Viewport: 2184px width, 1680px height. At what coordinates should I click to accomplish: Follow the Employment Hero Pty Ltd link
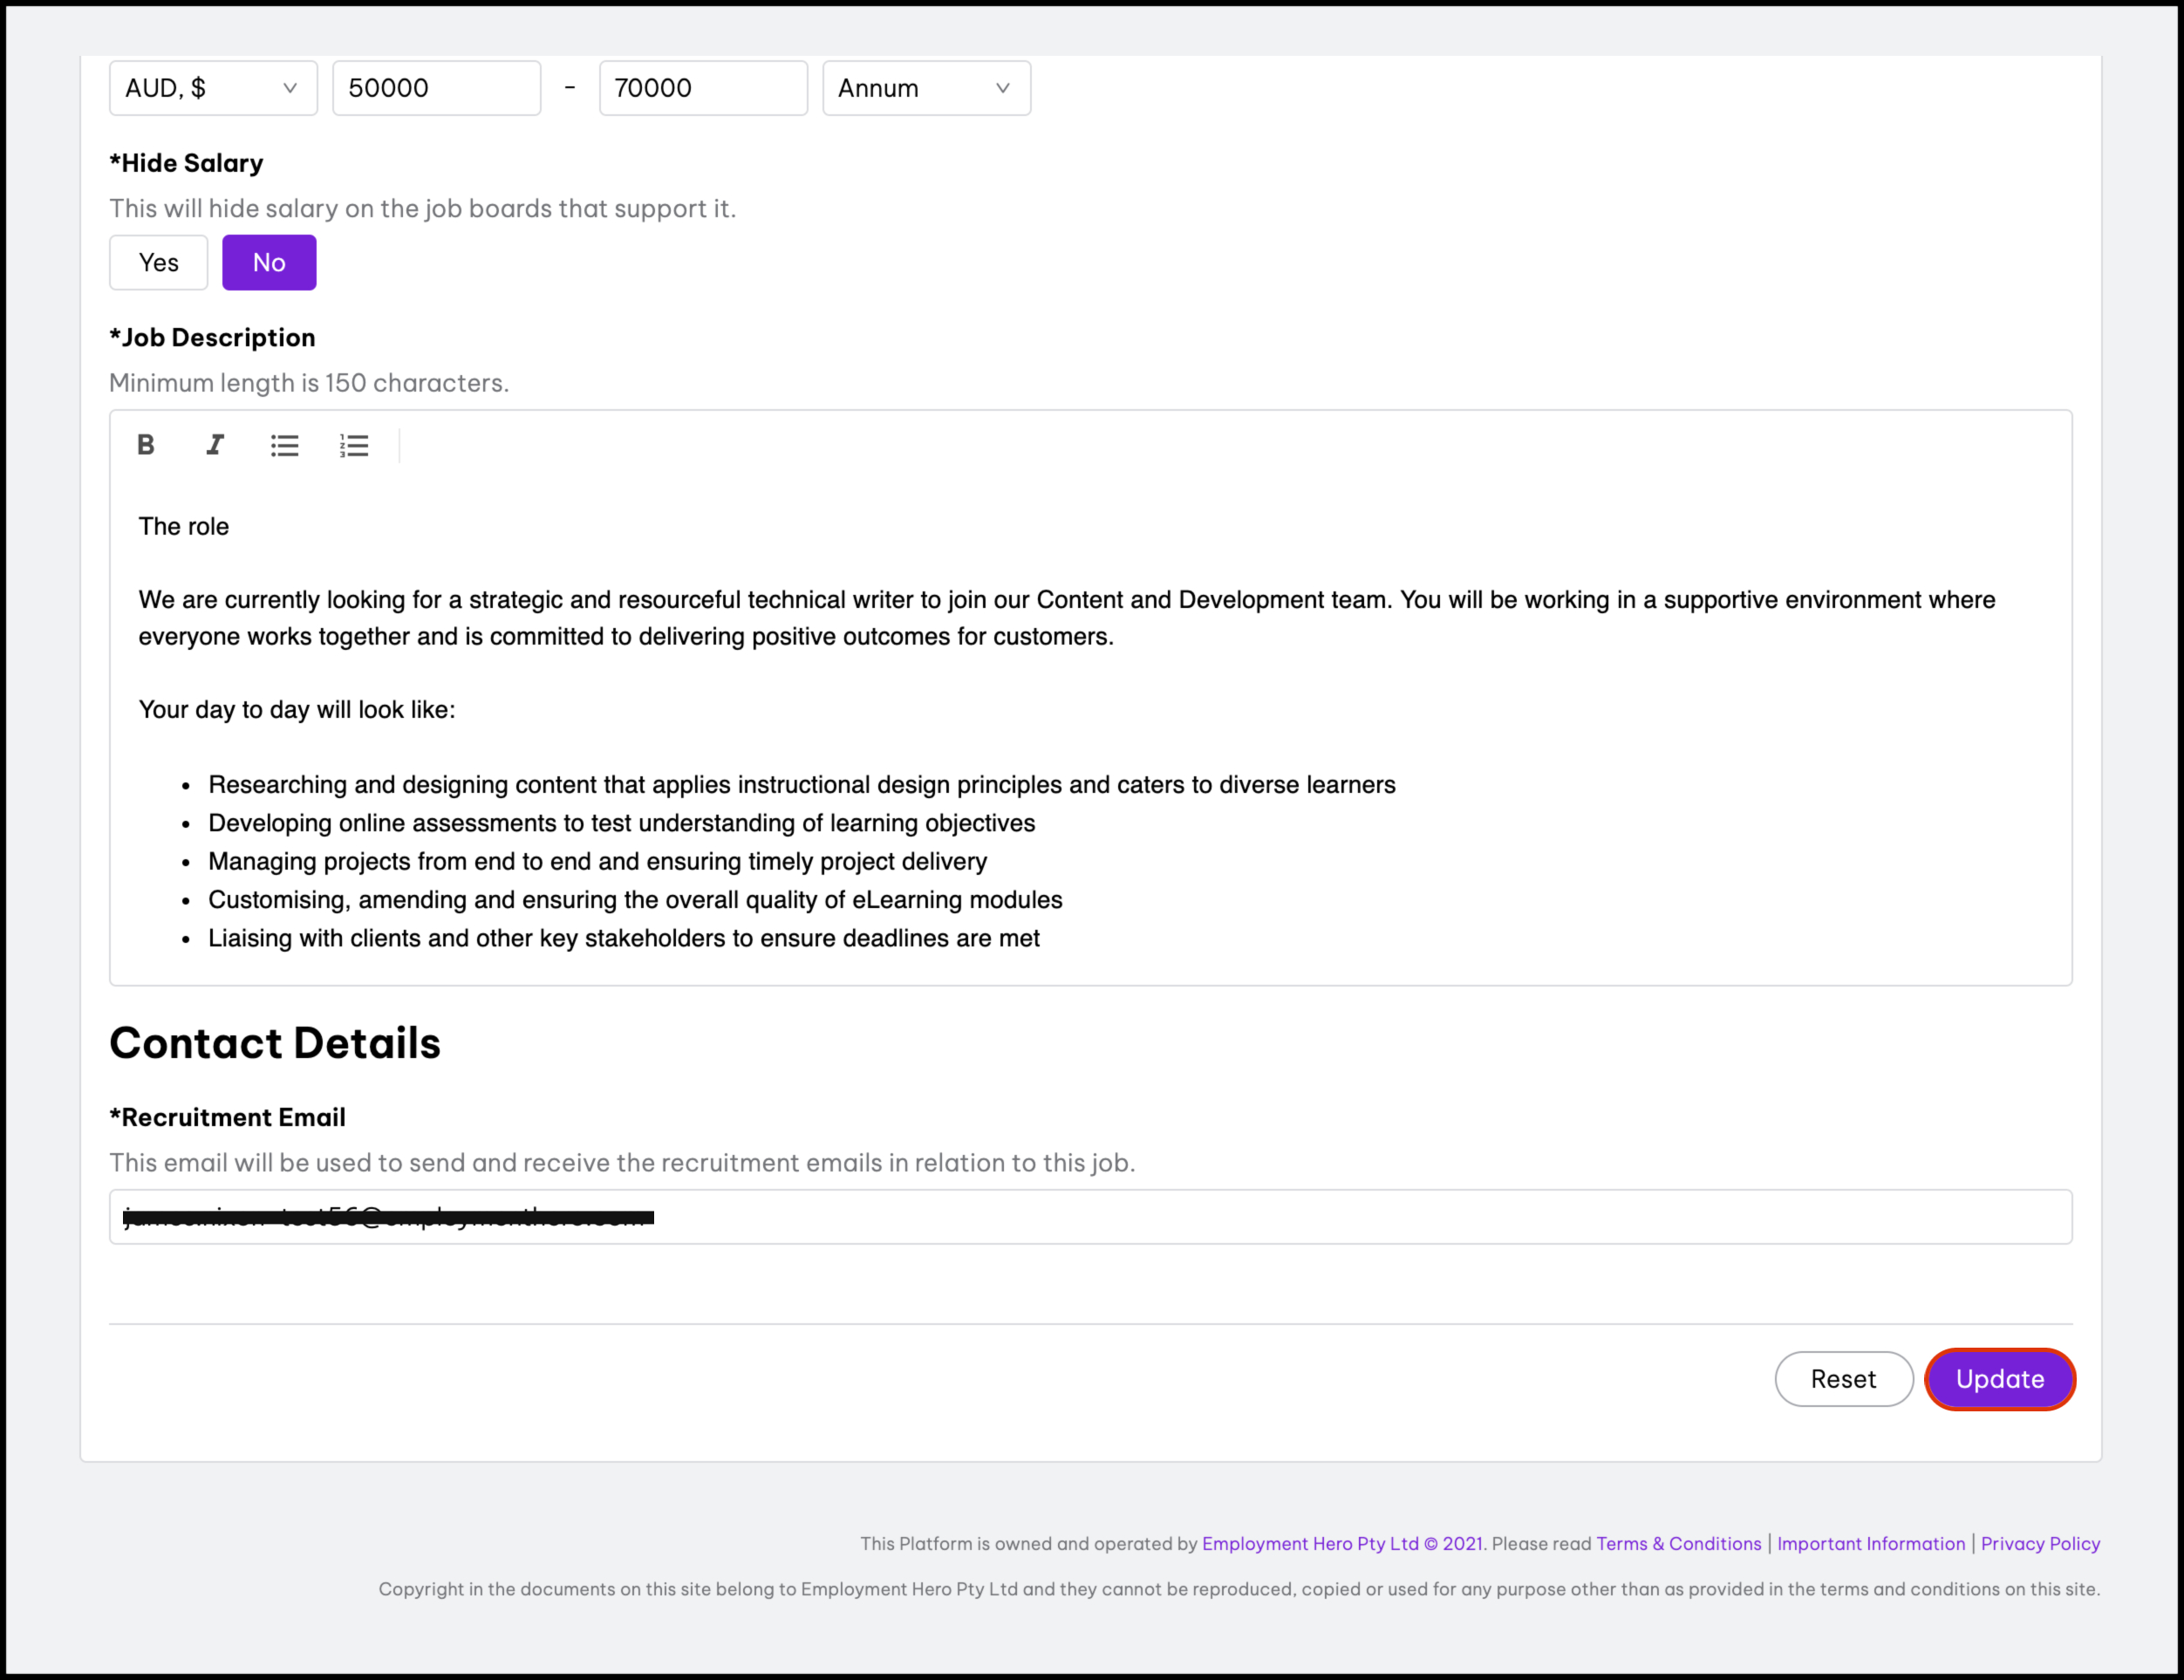point(1310,1543)
